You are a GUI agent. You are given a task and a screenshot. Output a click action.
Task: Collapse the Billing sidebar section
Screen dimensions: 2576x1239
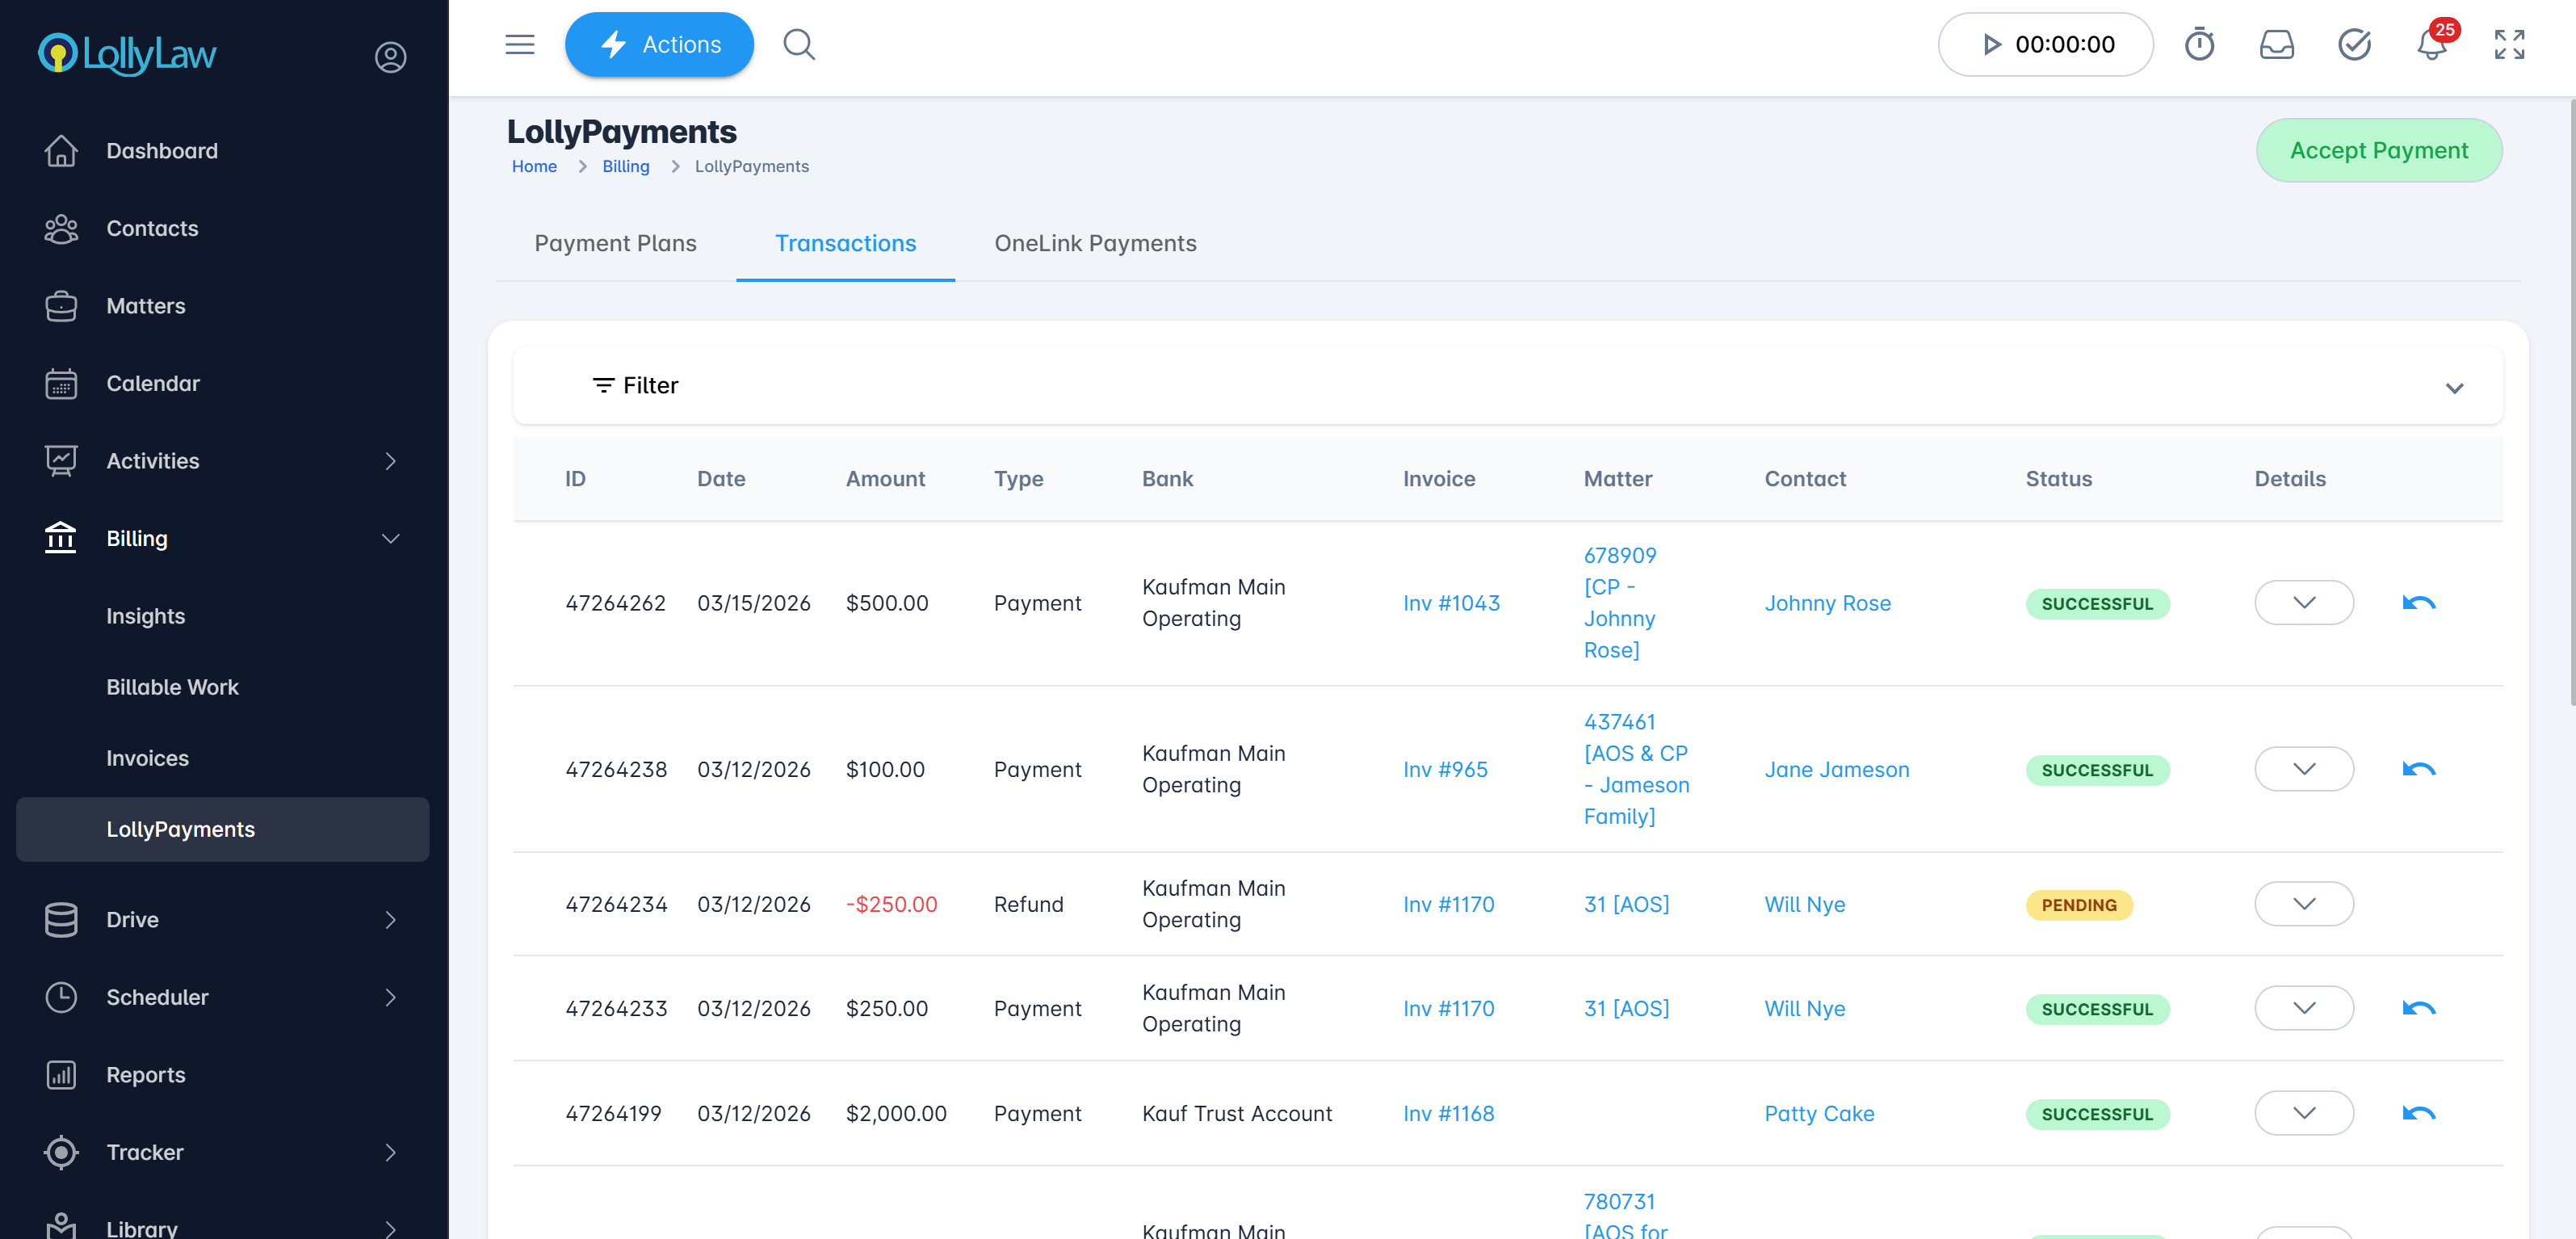(x=390, y=539)
